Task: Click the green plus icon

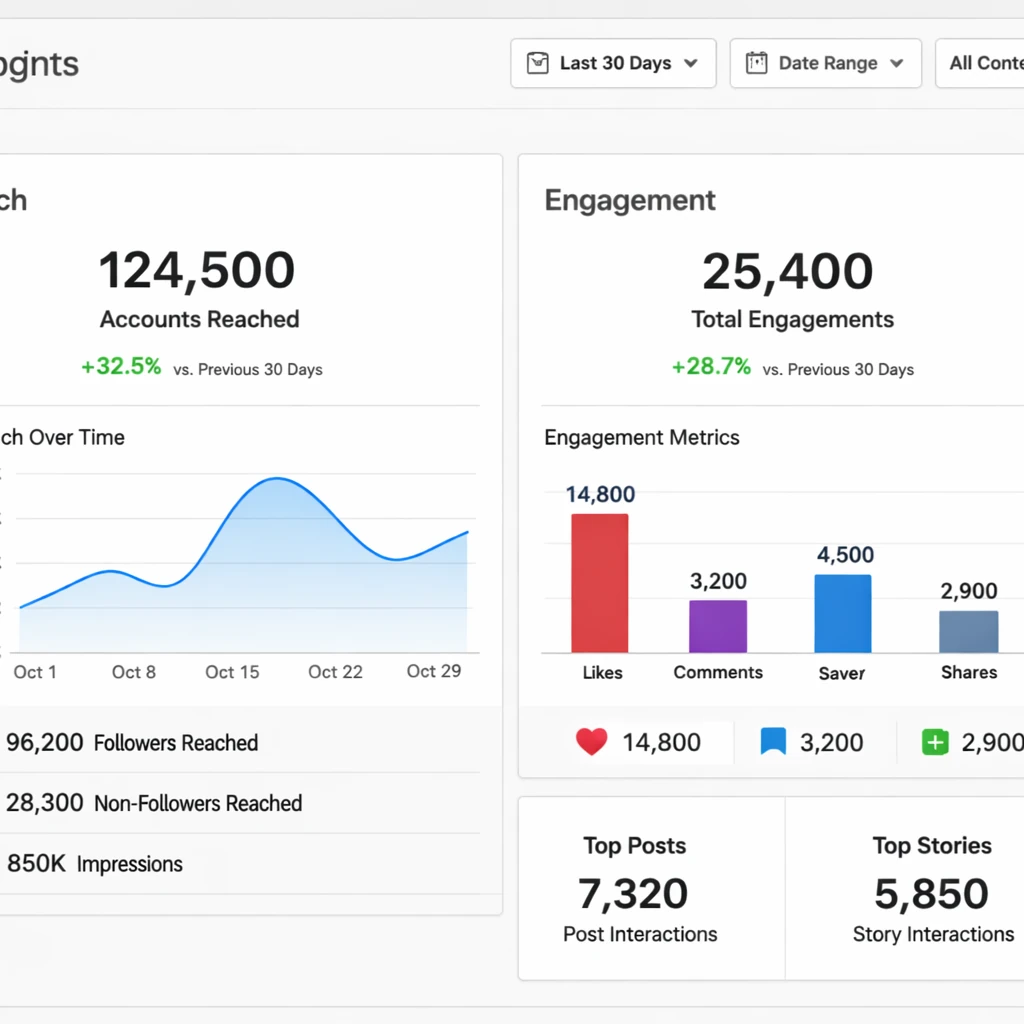Action: pyautogui.click(x=935, y=743)
